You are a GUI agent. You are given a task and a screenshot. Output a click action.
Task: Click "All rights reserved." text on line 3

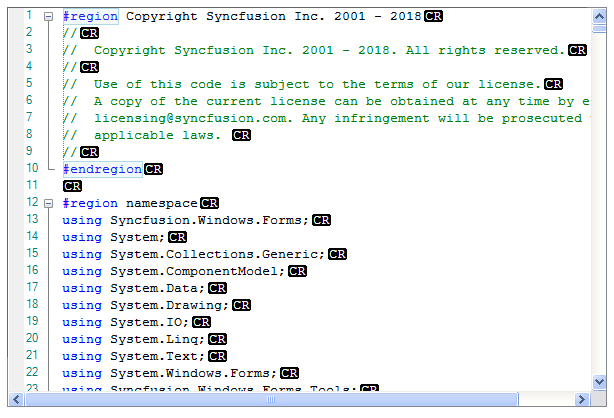click(485, 50)
